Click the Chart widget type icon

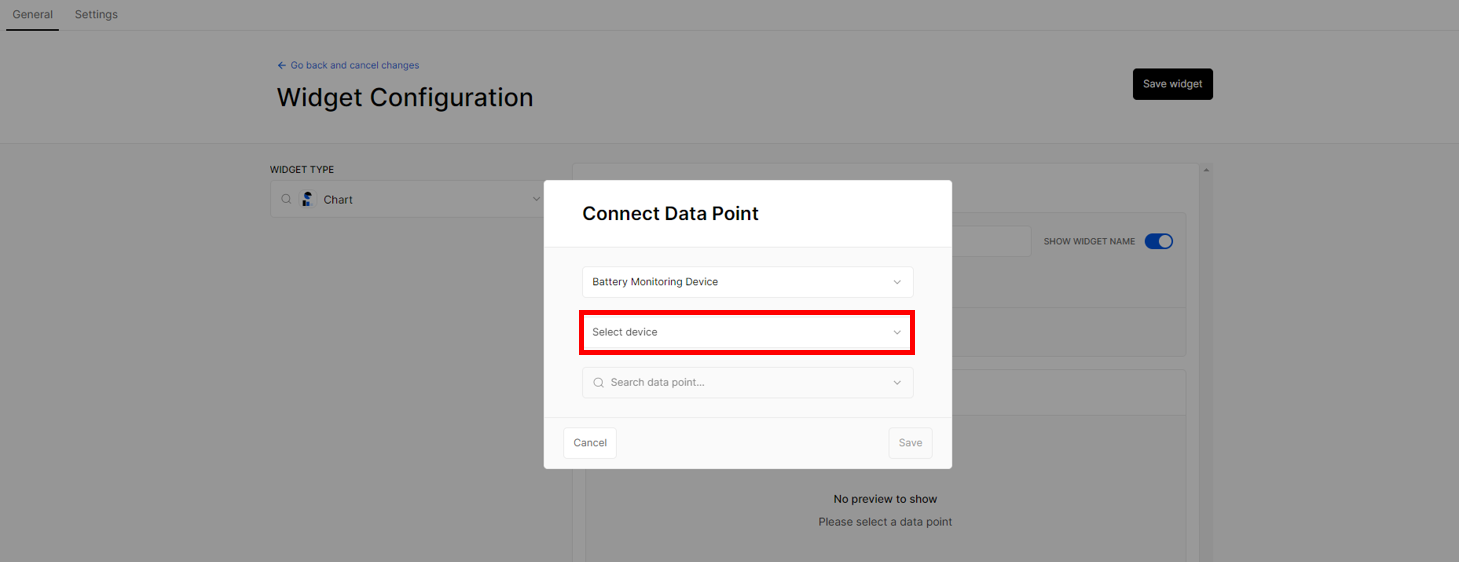[308, 199]
